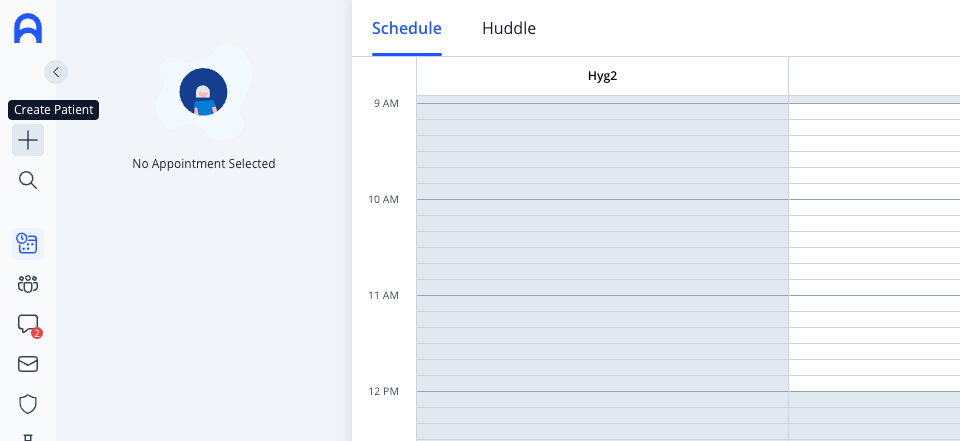Image resolution: width=960 pixels, height=441 pixels.
Task: Click the Hyg2 column header
Action: tap(602, 76)
